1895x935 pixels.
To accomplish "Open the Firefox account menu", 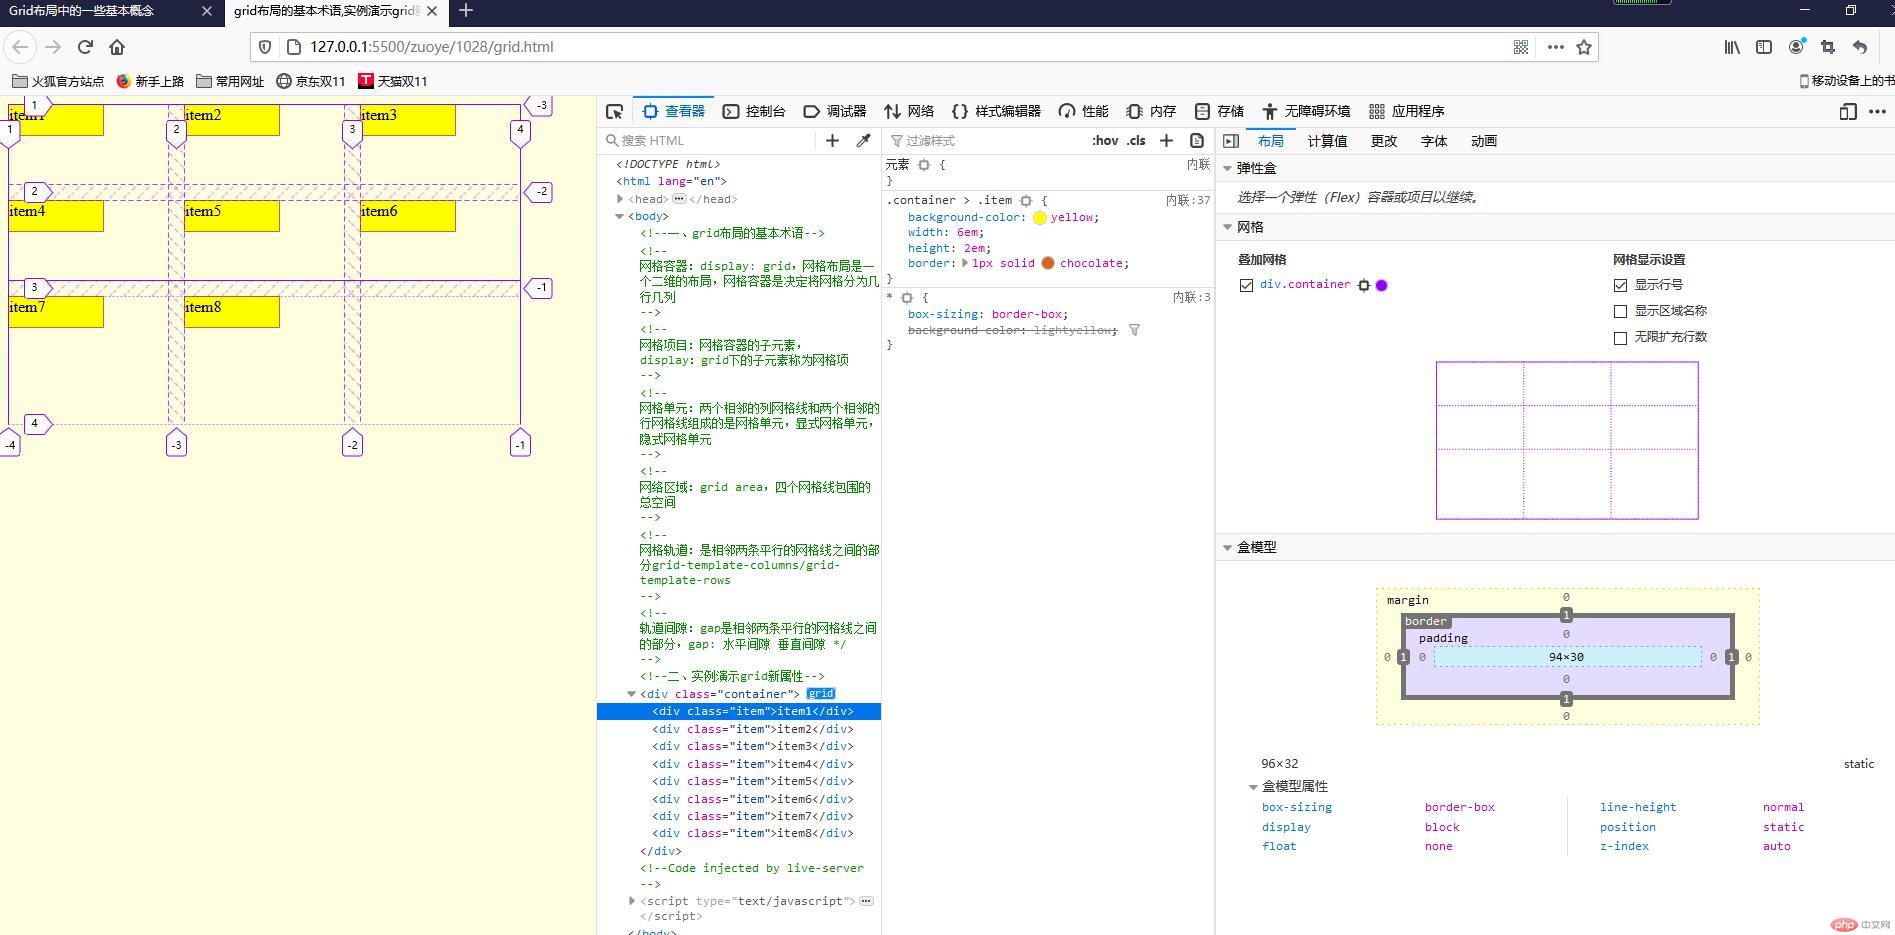I will pyautogui.click(x=1796, y=47).
